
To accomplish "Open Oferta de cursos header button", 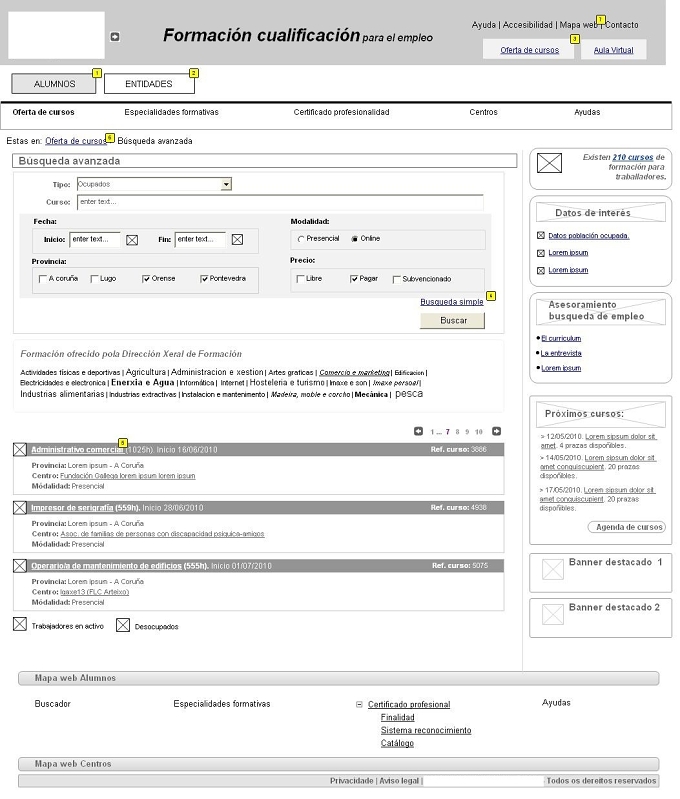I will click(x=529, y=50).
